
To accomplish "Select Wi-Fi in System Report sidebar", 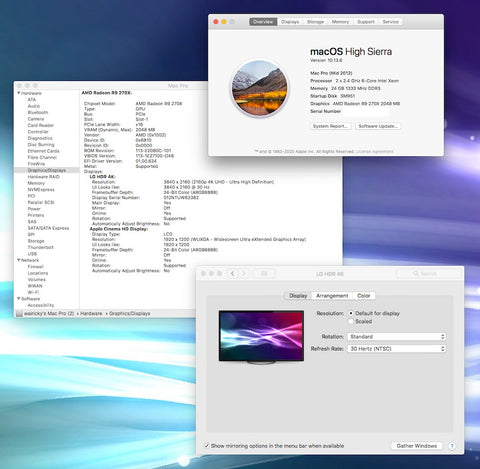I will tap(33, 292).
